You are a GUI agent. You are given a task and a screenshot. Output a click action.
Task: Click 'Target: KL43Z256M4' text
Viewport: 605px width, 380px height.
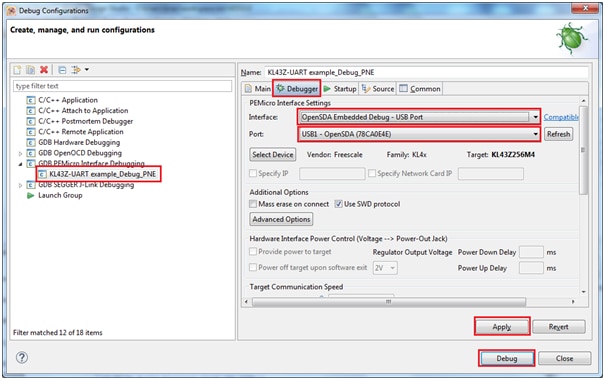tap(501, 155)
